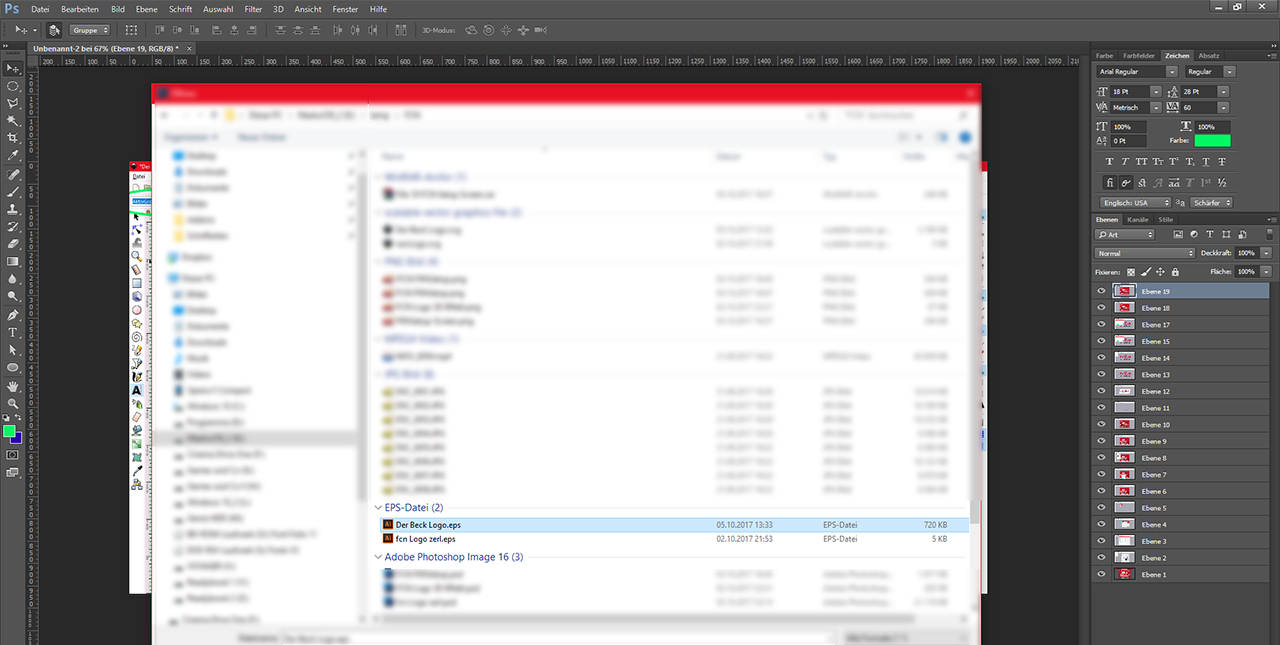Open the Filter menu
Screen dimensions: 1280x645
253,9
